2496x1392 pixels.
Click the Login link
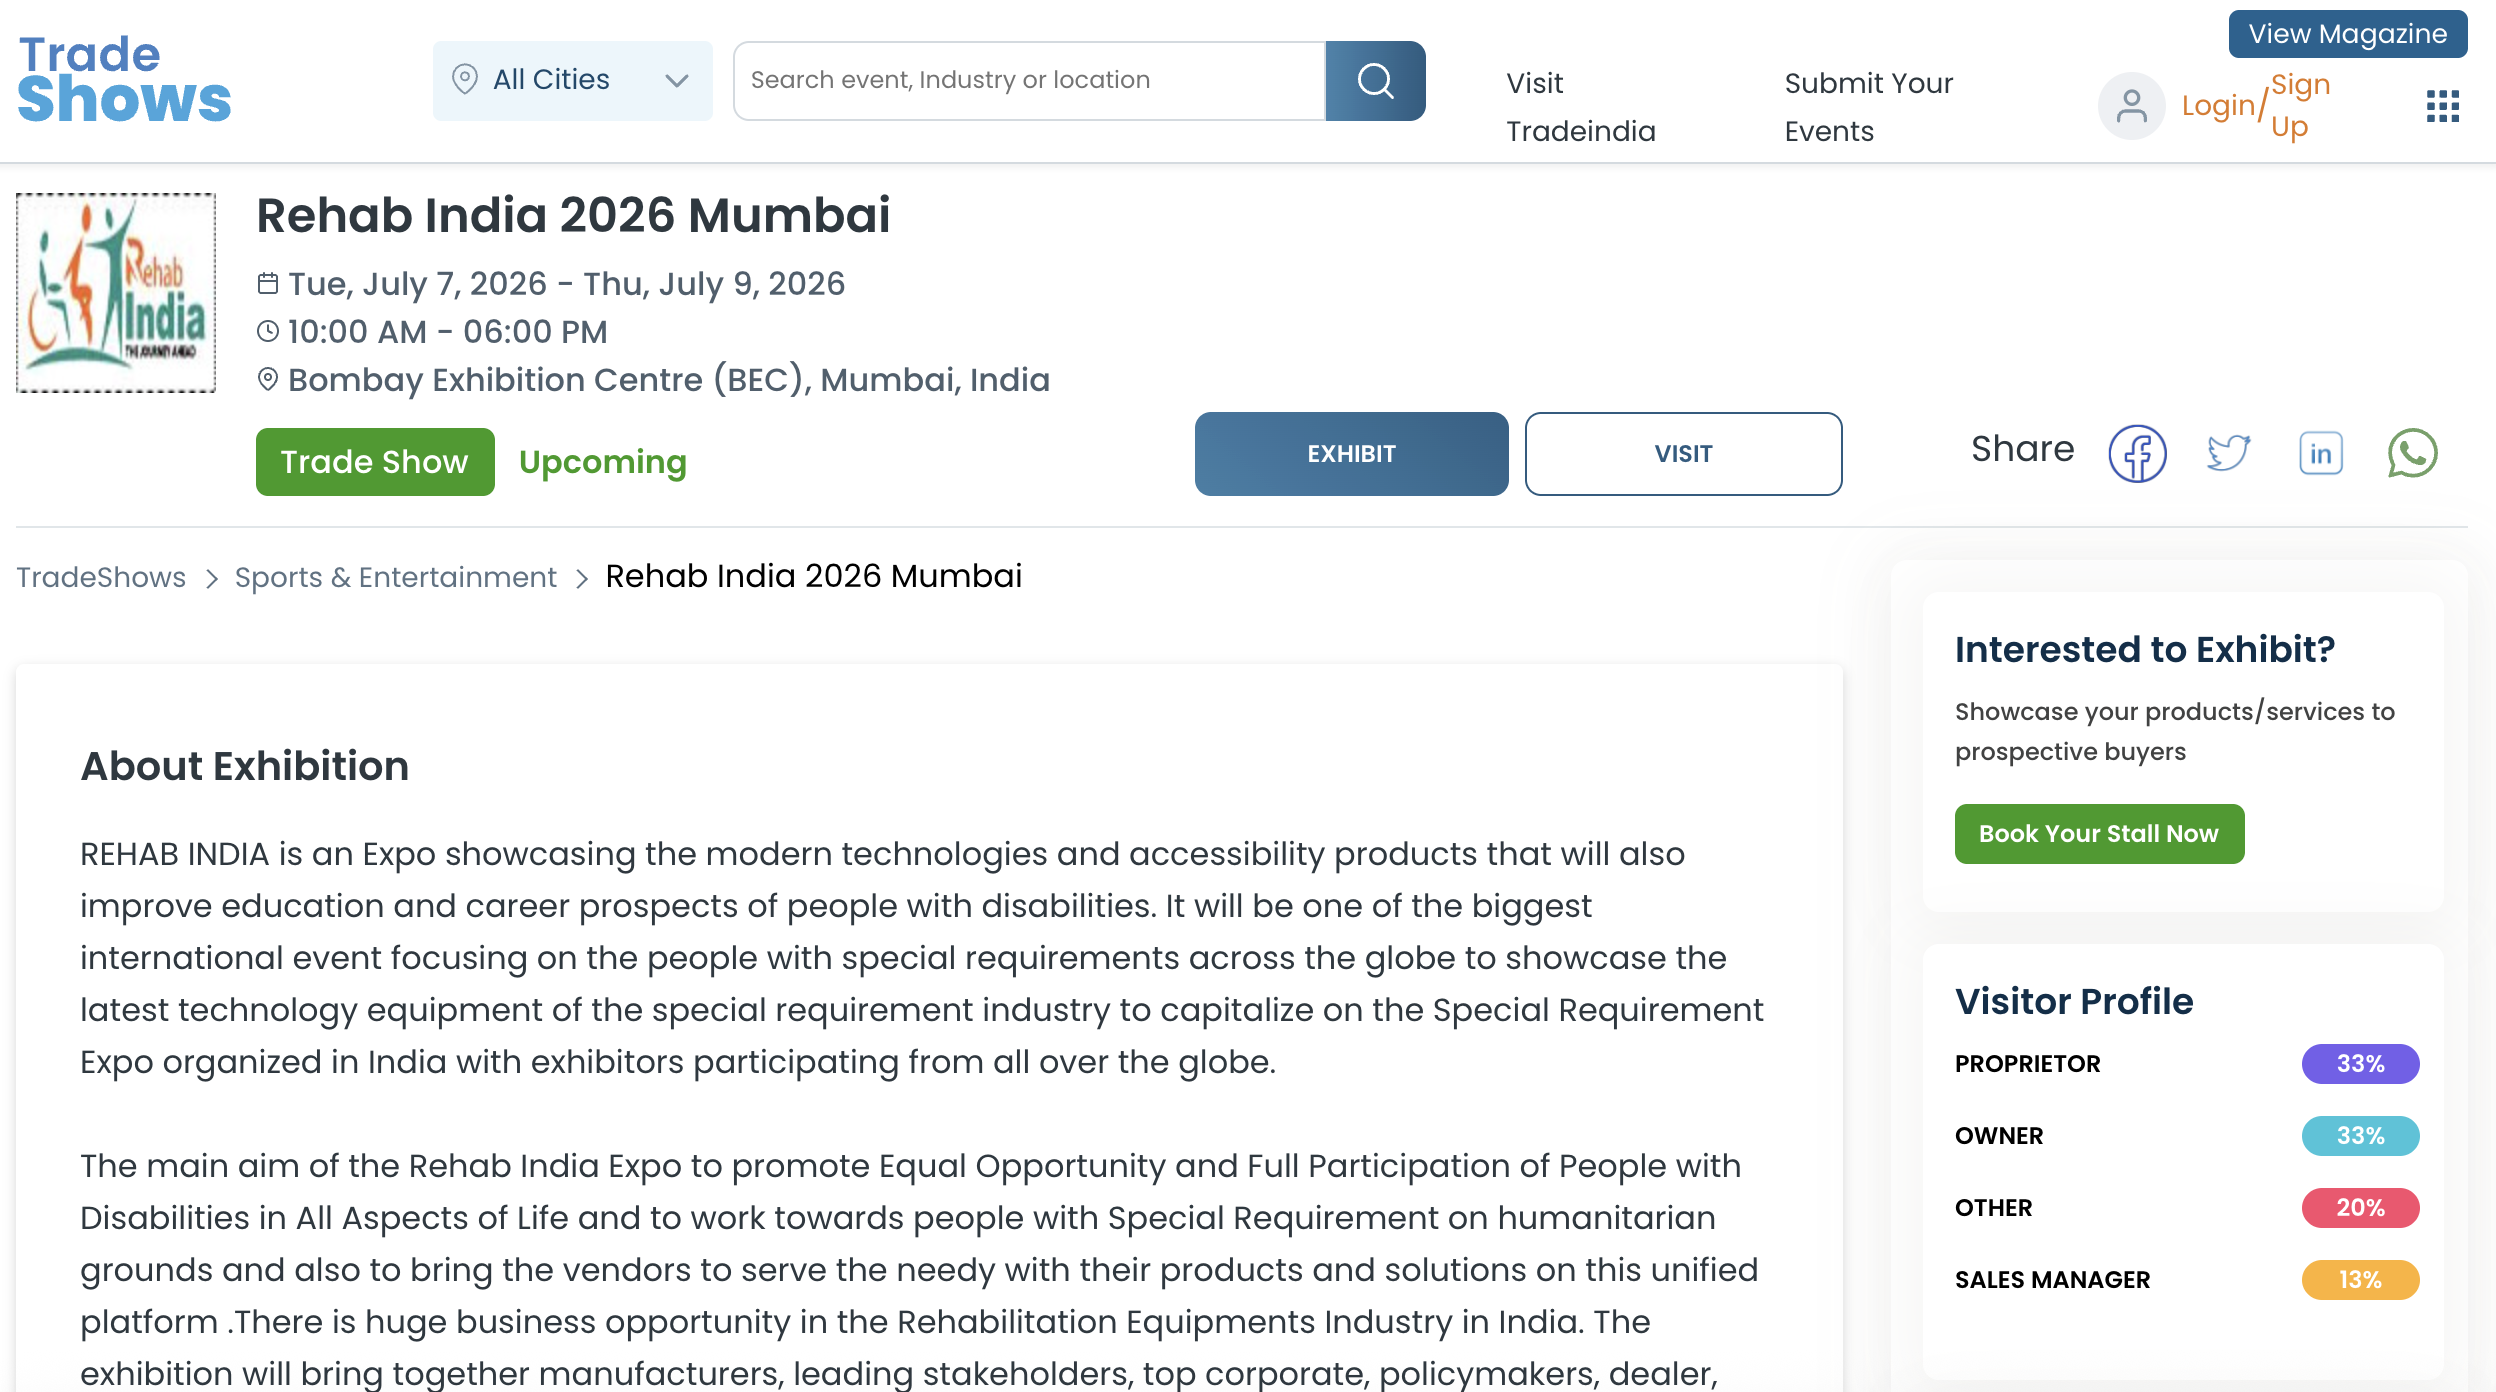[2218, 106]
